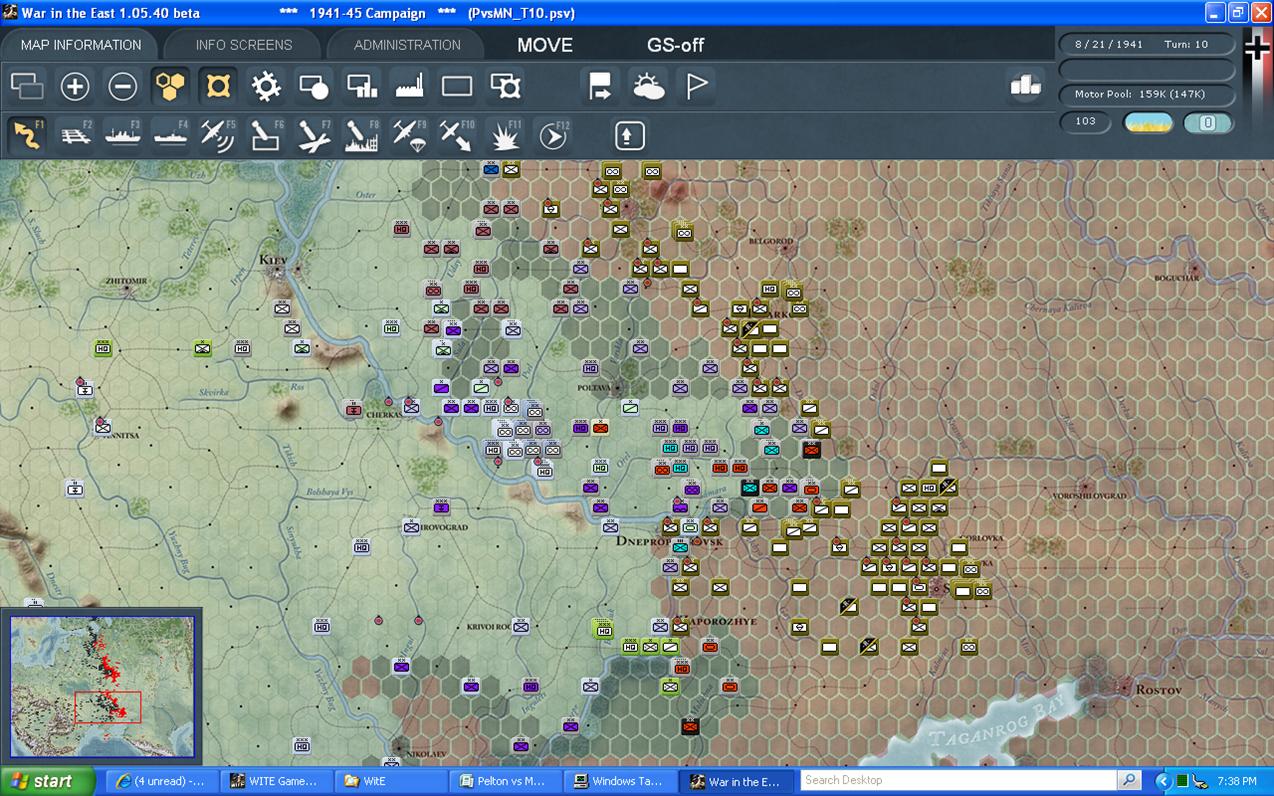
Task: Click the Zhitomir city label on map
Action: click(127, 282)
